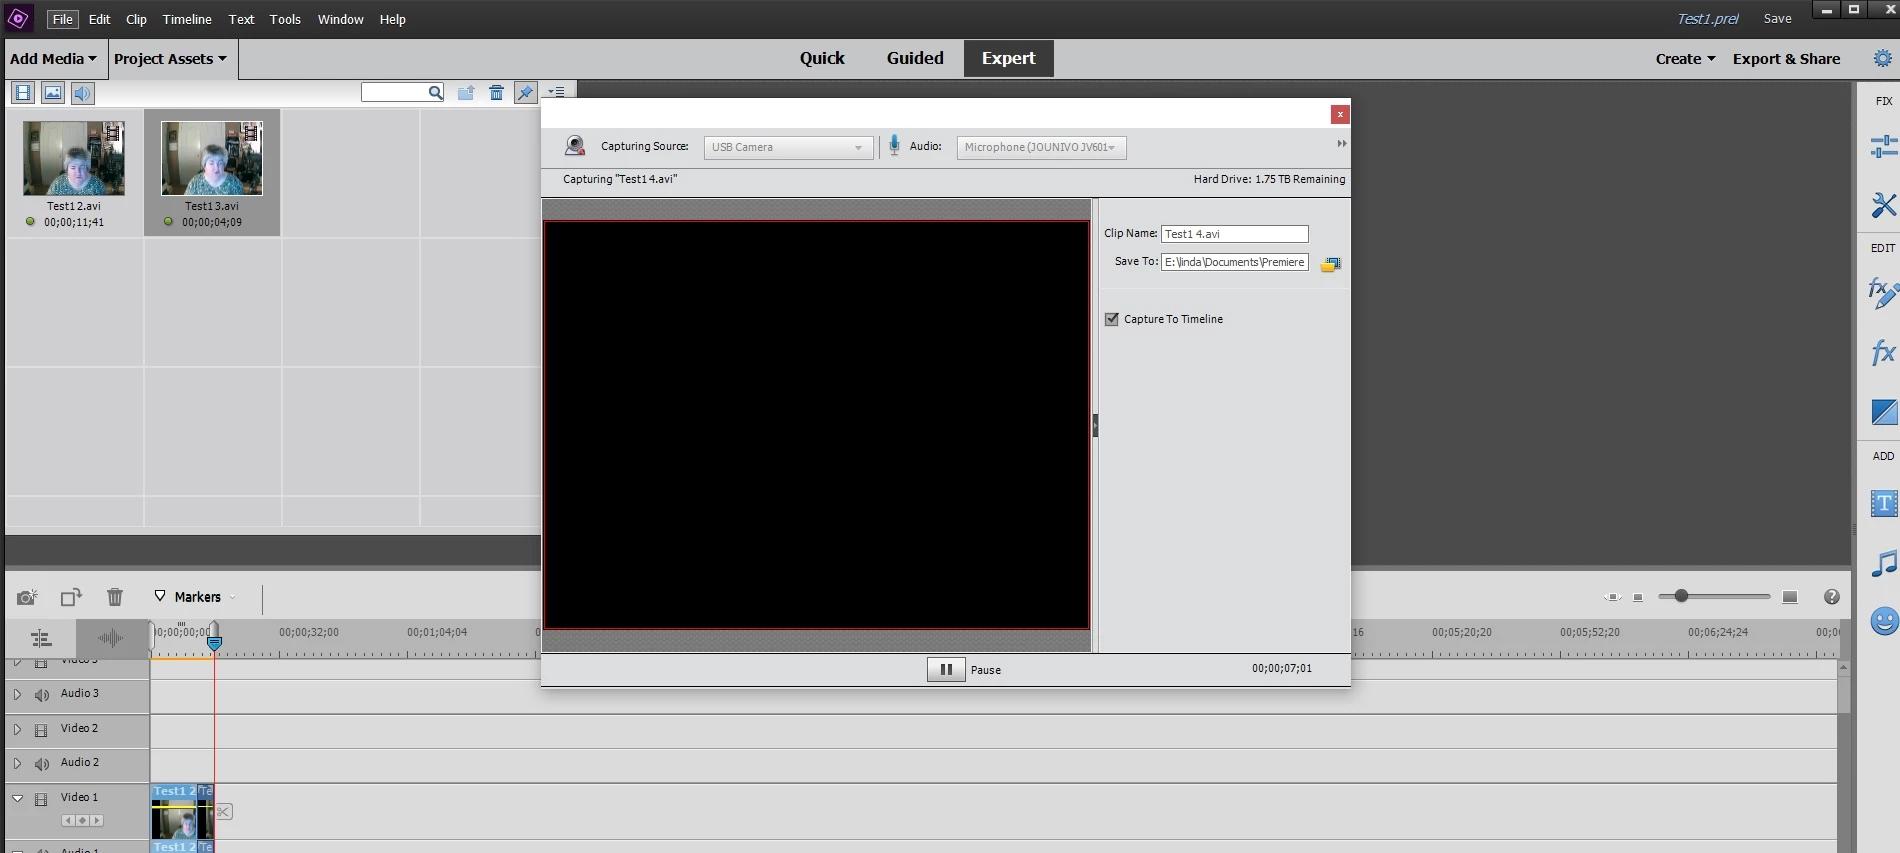Click the audio waveform view icon
The height and width of the screenshot is (853, 1900).
[111, 638]
